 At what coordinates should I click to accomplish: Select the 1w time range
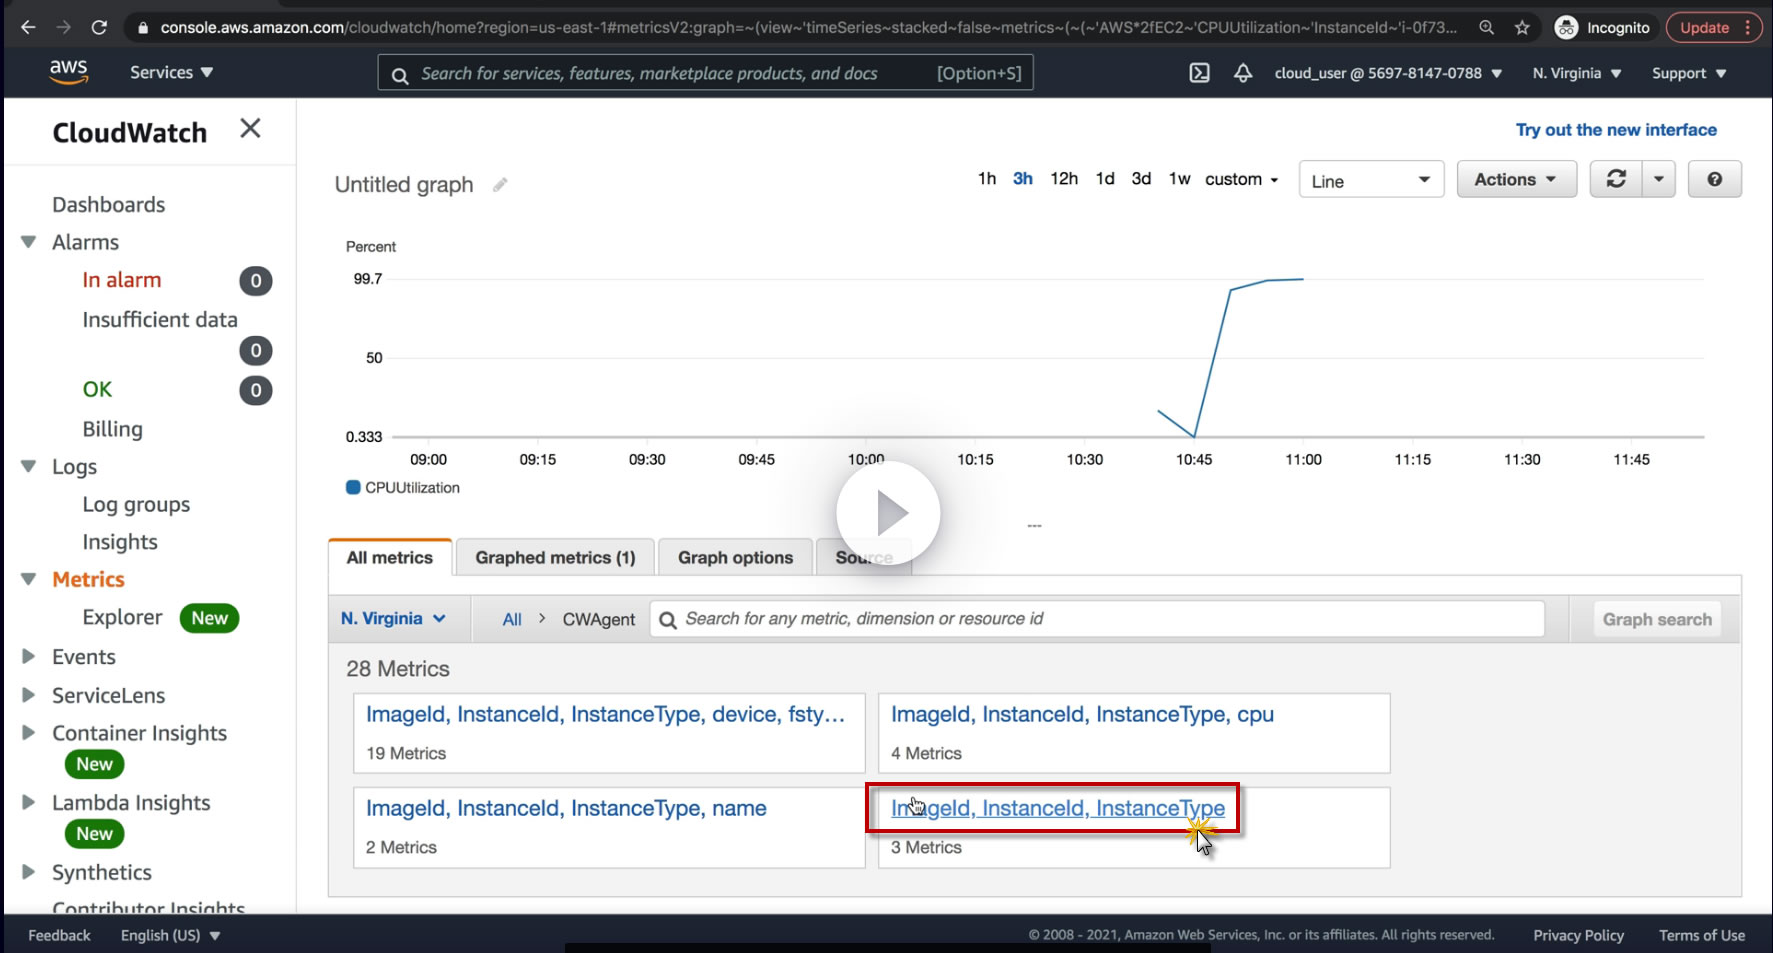1180,179
